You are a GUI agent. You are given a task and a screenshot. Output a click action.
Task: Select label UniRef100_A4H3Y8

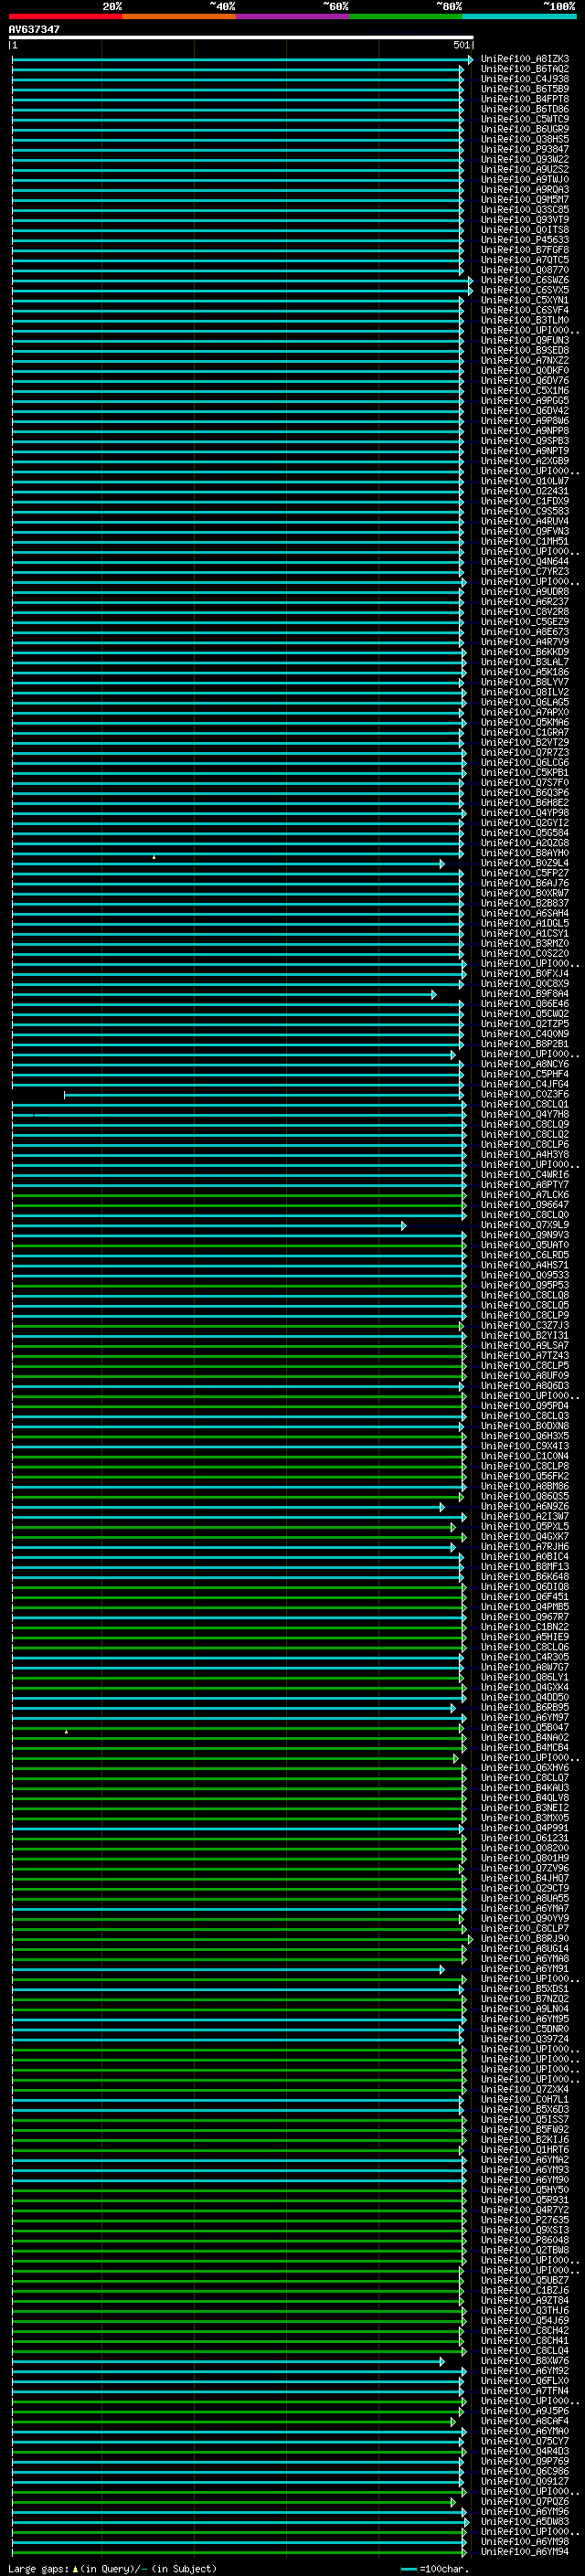point(524,1154)
